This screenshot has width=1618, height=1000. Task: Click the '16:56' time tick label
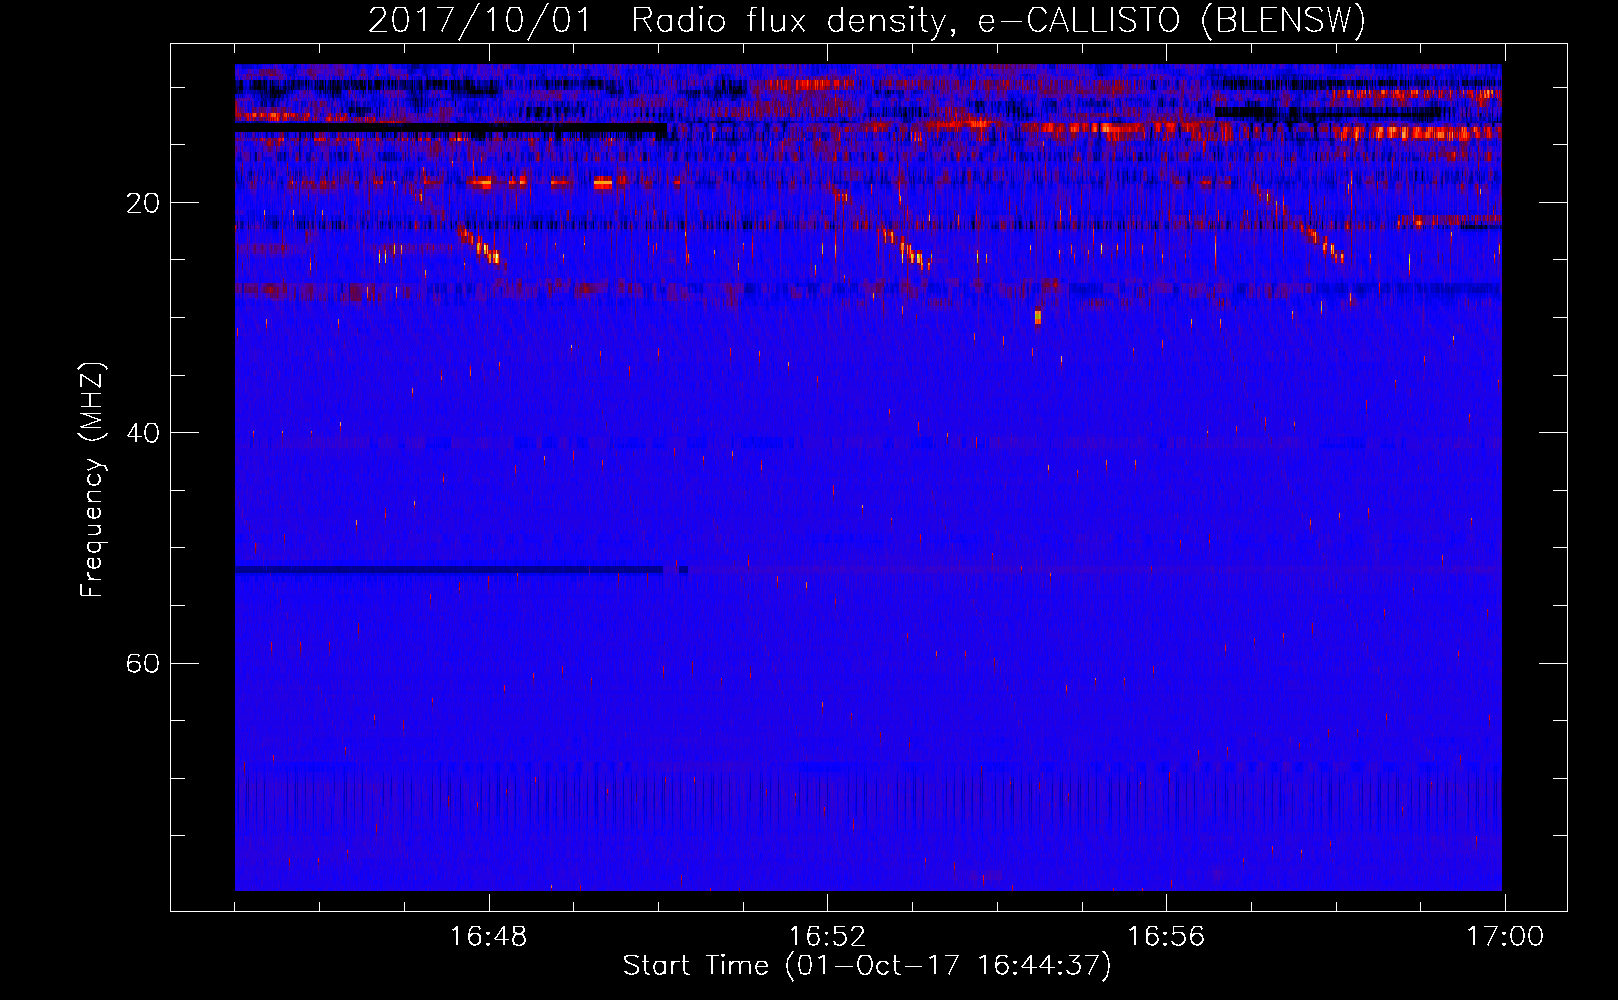click(1166, 937)
